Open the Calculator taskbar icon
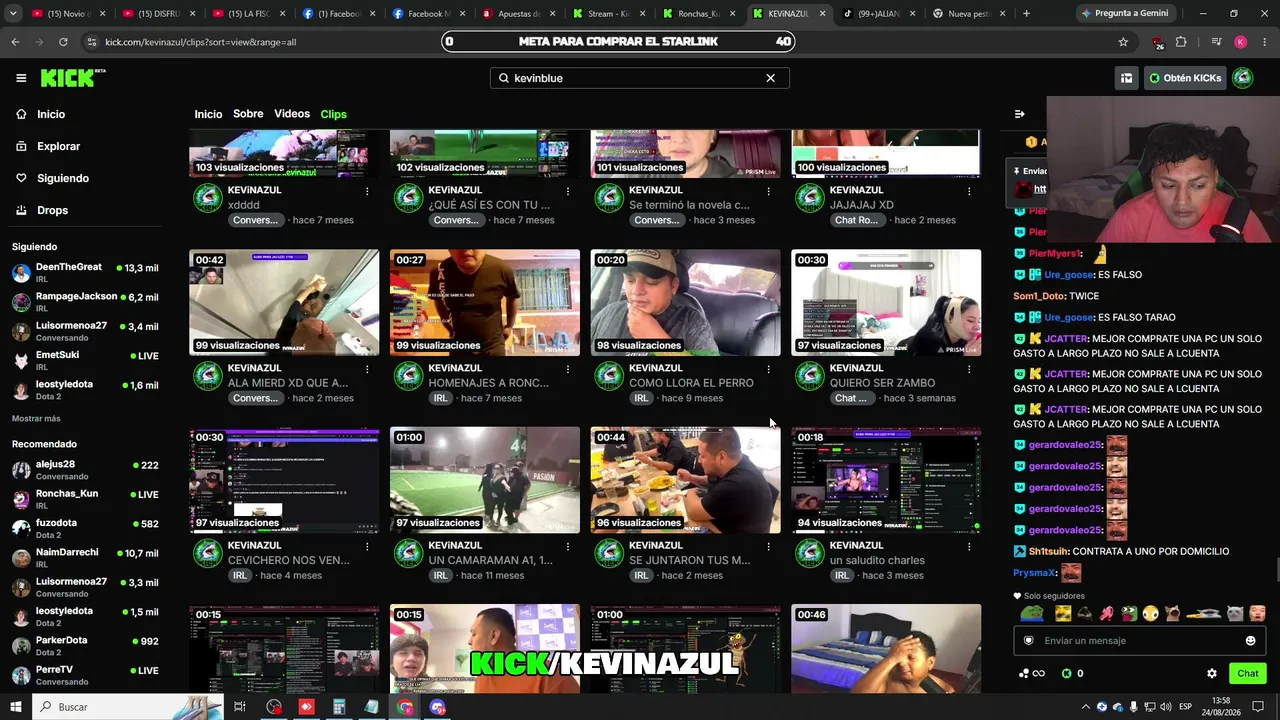This screenshot has height=720, width=1280. (339, 707)
